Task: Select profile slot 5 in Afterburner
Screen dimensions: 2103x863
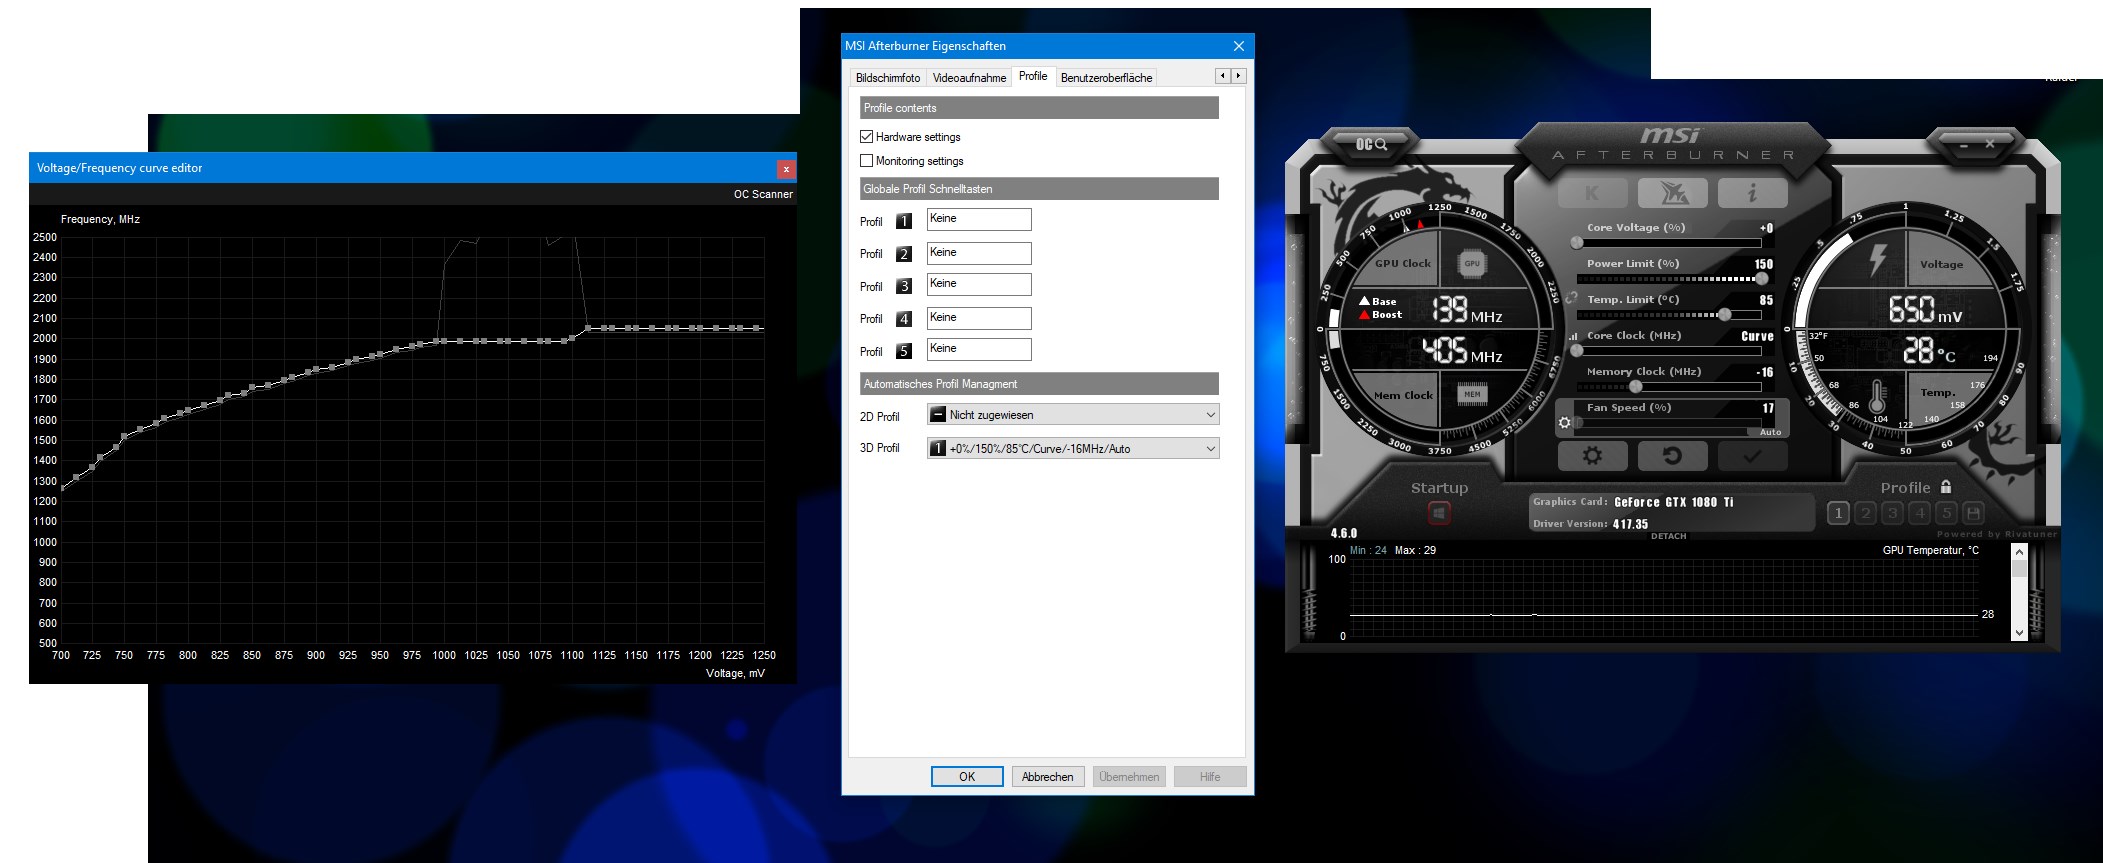Action: point(1946,513)
